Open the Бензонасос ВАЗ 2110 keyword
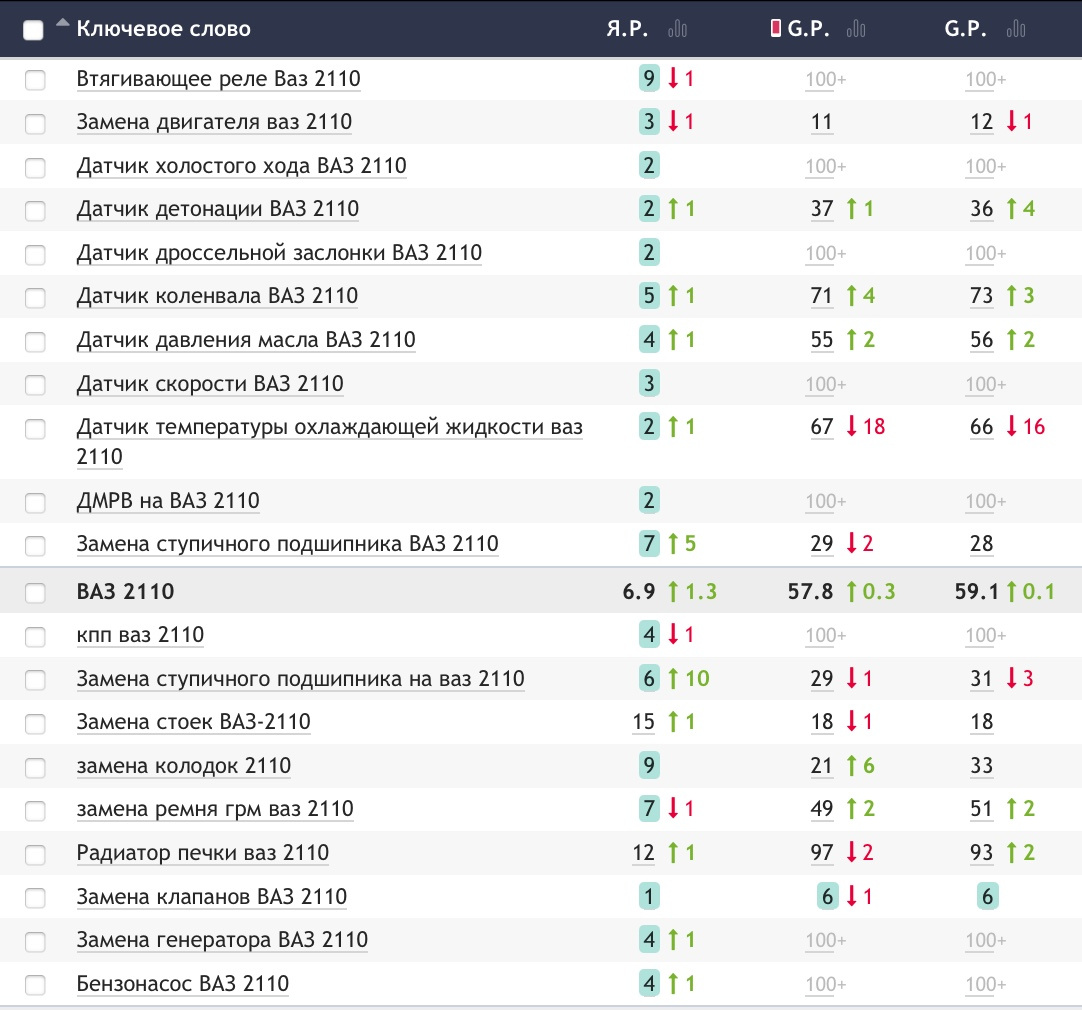 tap(182, 984)
